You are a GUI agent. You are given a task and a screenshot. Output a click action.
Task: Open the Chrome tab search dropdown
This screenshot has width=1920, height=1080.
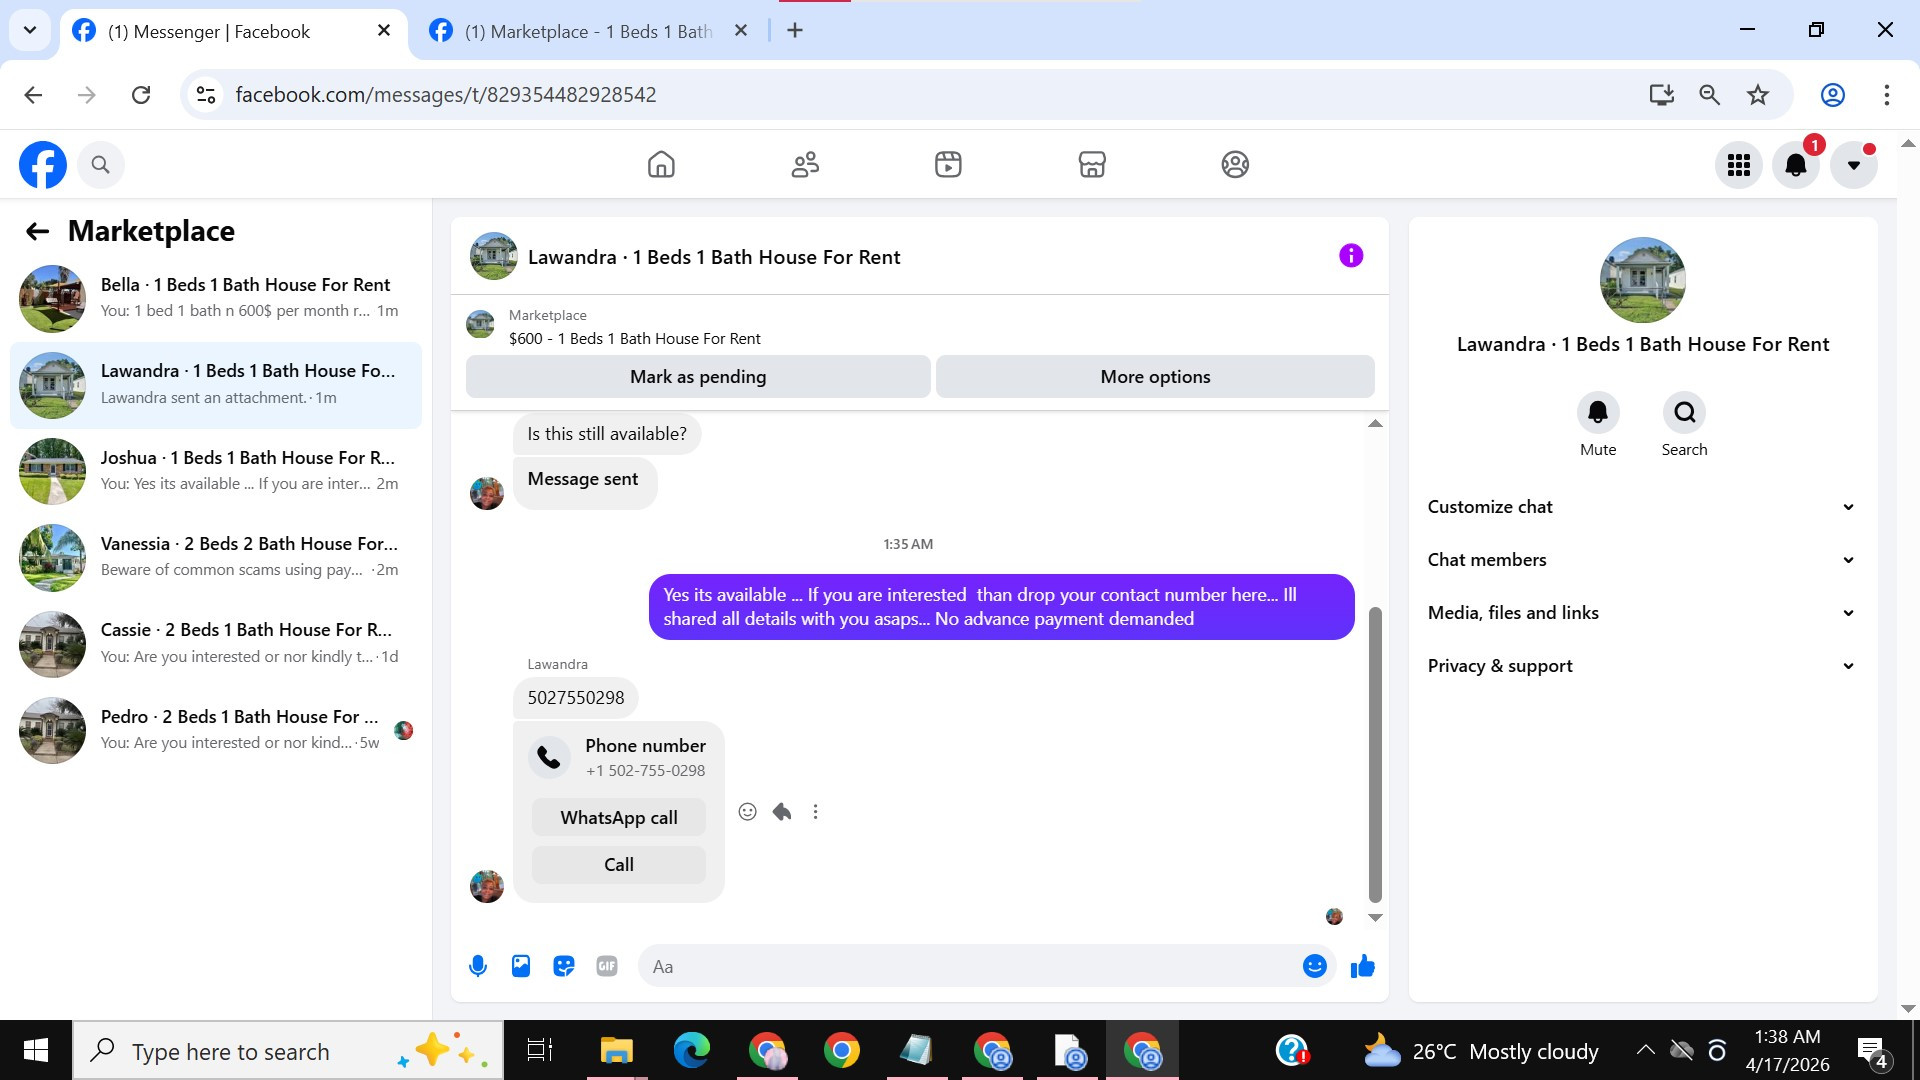point(30,30)
